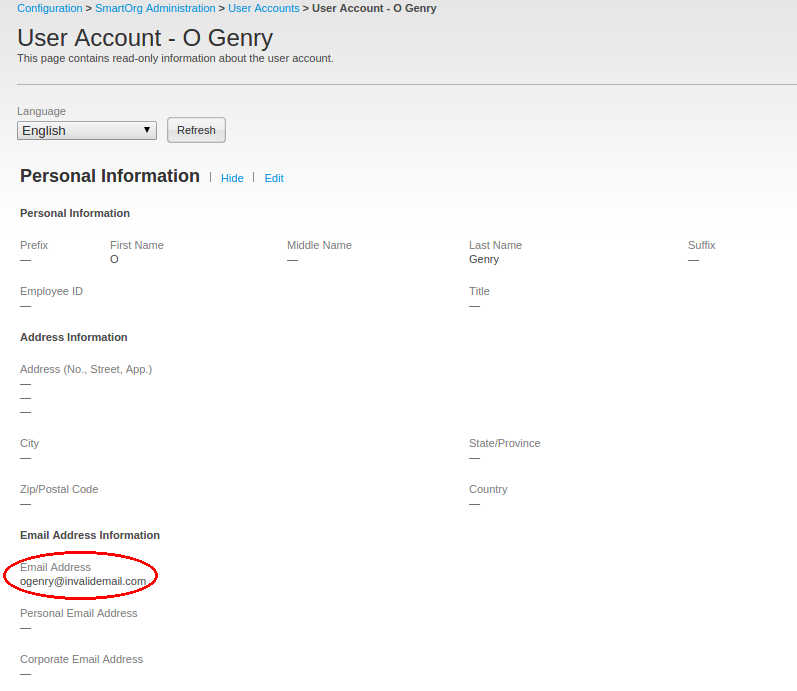Click the Refresh button
This screenshot has height=691, width=797.
point(196,130)
